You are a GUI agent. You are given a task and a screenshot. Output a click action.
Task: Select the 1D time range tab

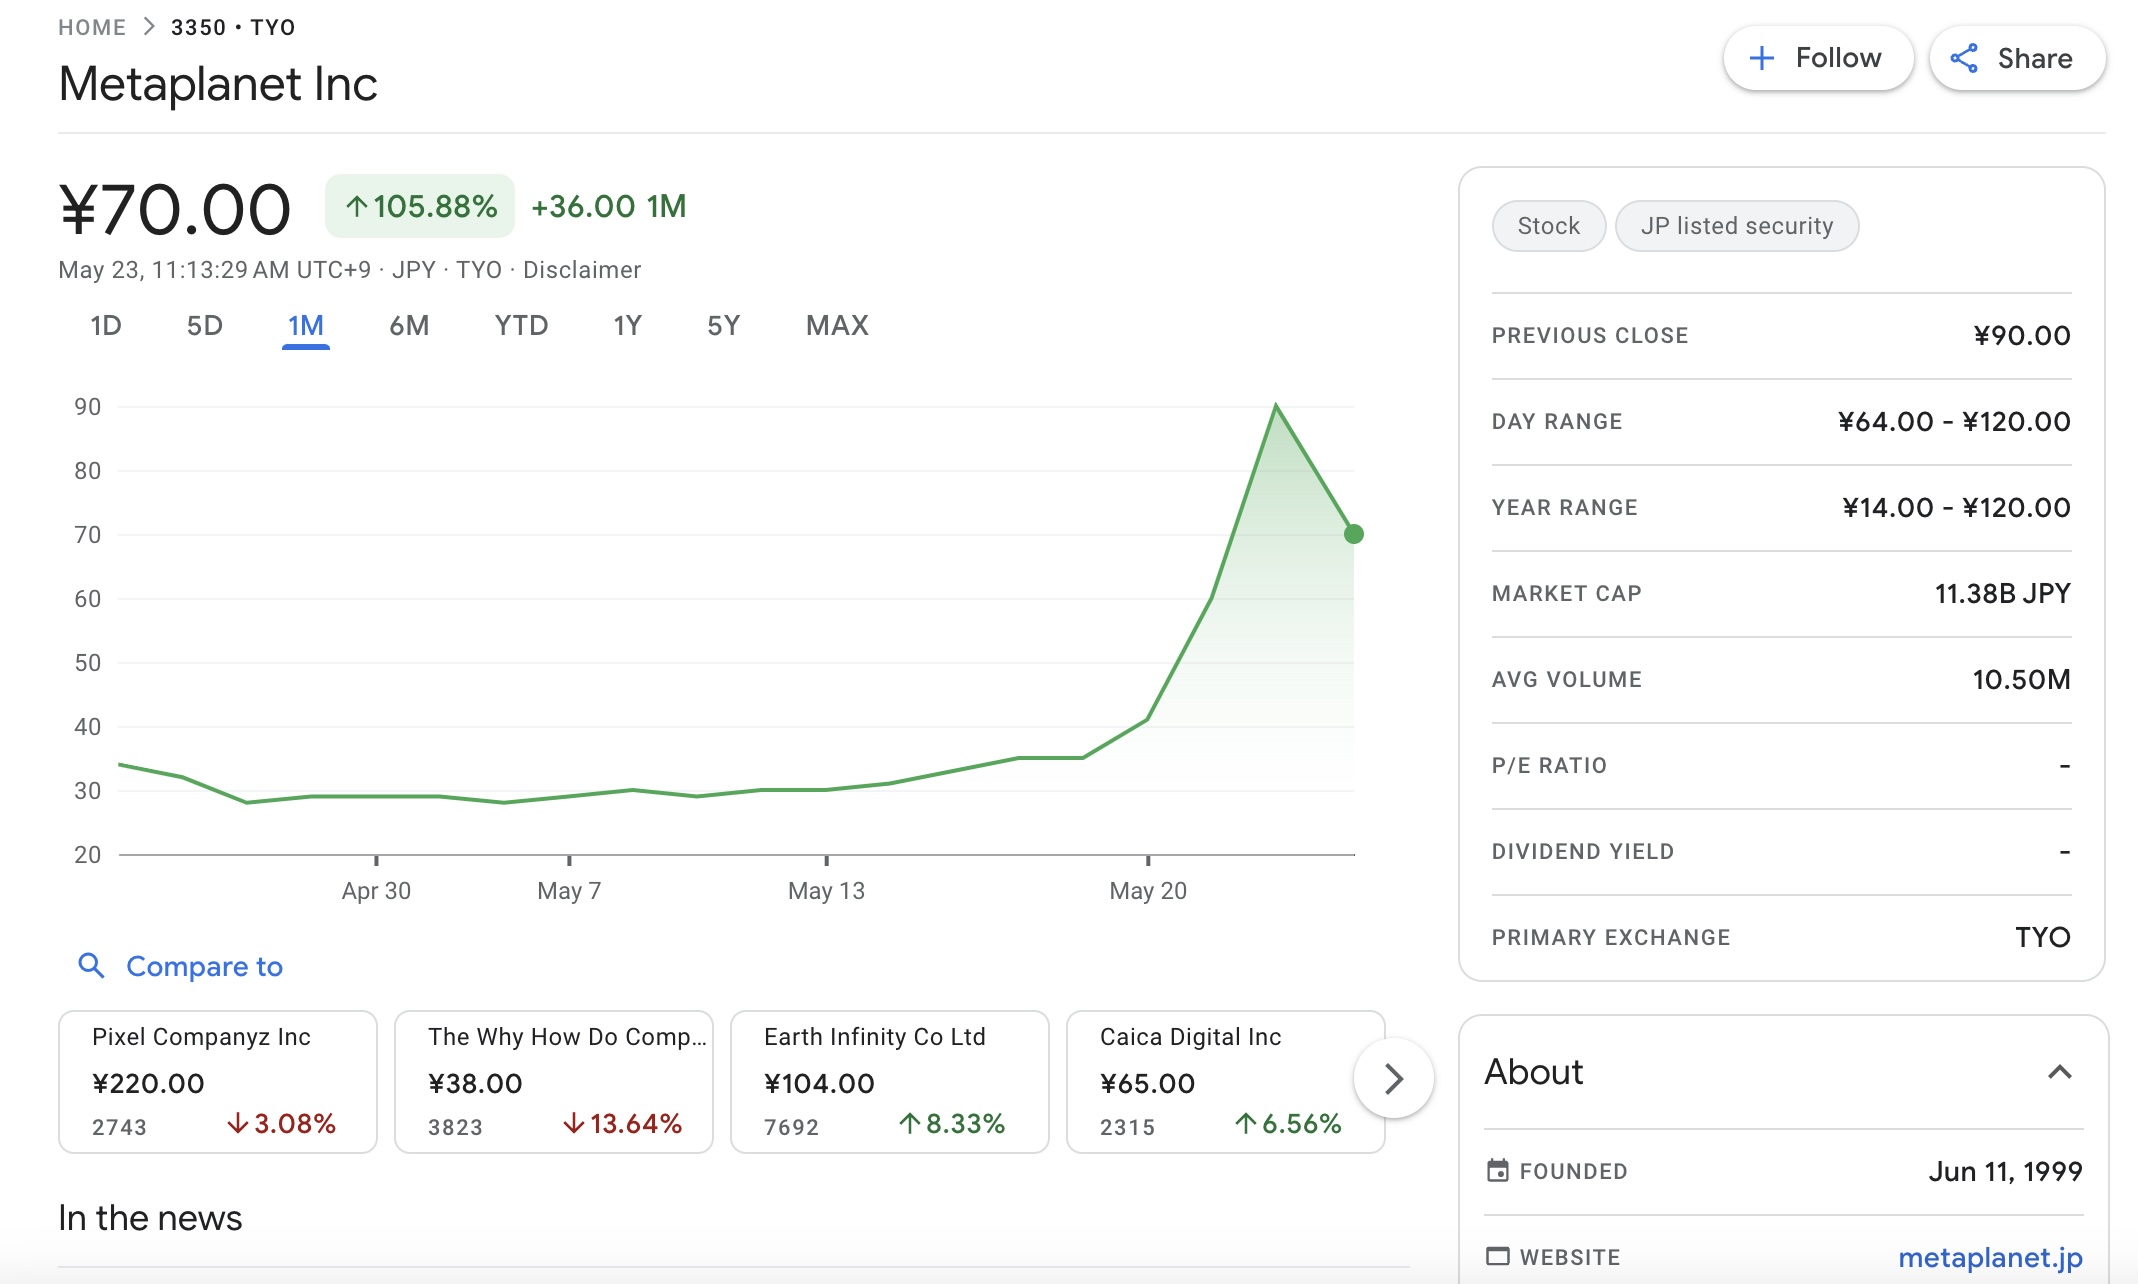click(106, 325)
